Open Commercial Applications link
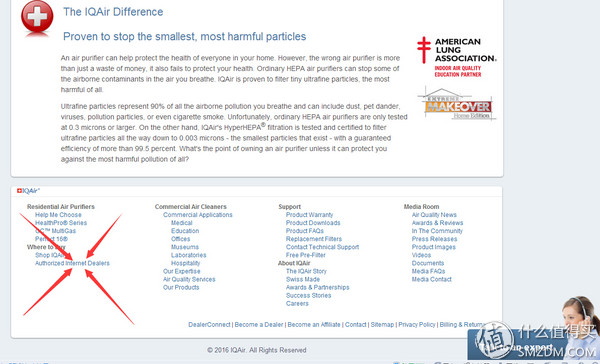Screen dimensions: 600x364 197,215
